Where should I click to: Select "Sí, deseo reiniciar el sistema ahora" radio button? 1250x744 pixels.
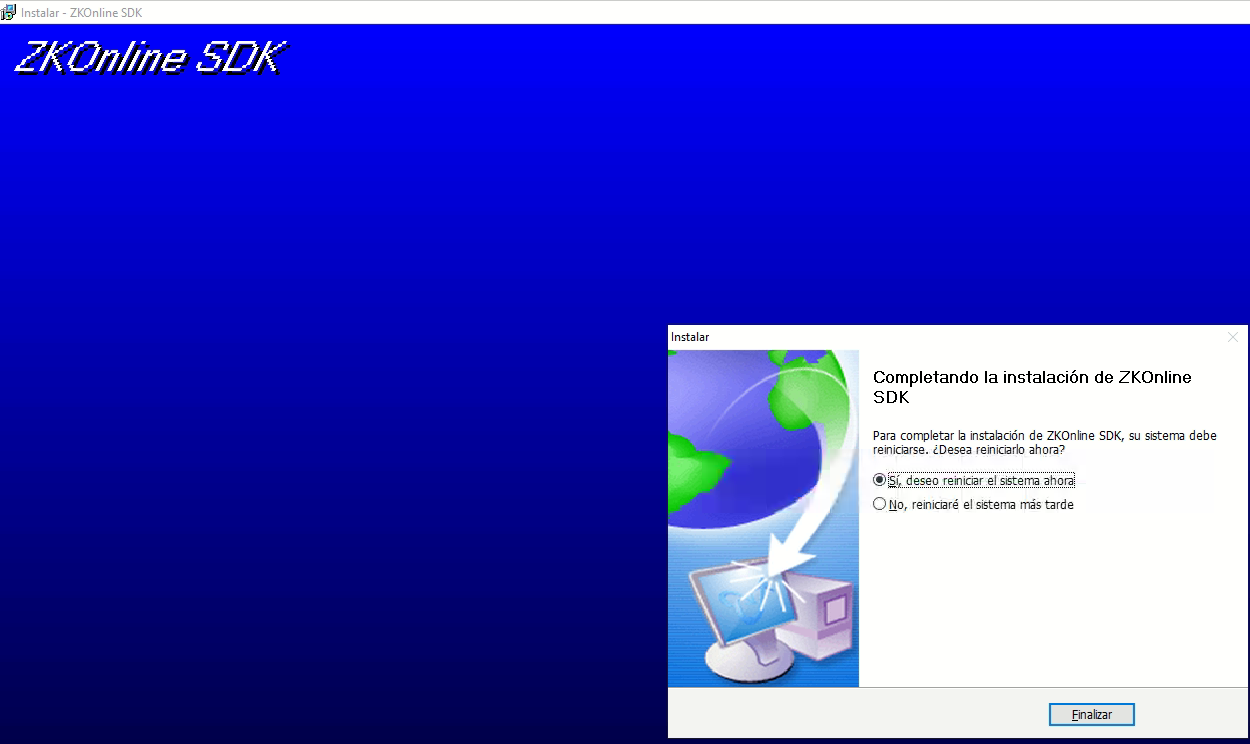click(880, 480)
